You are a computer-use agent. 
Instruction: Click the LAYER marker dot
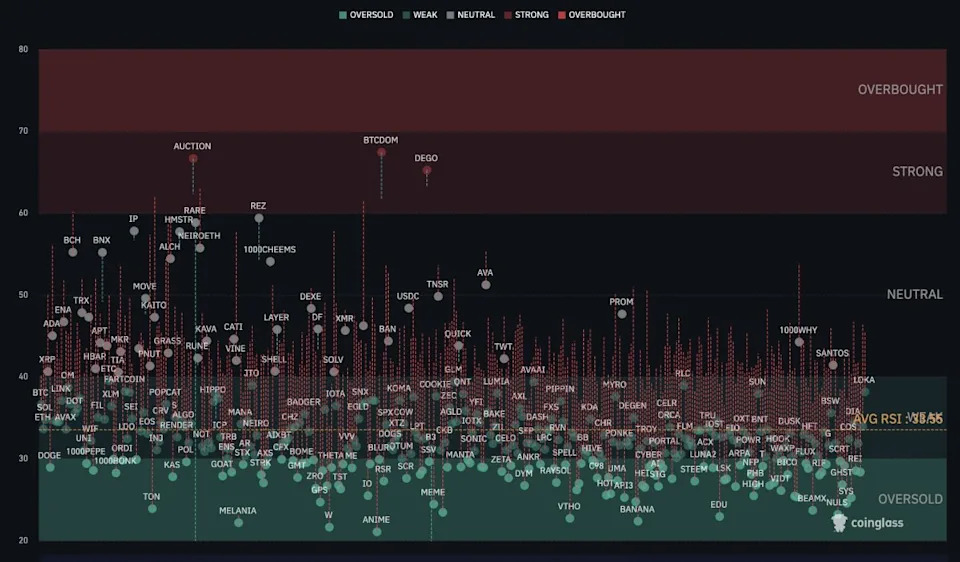click(277, 329)
